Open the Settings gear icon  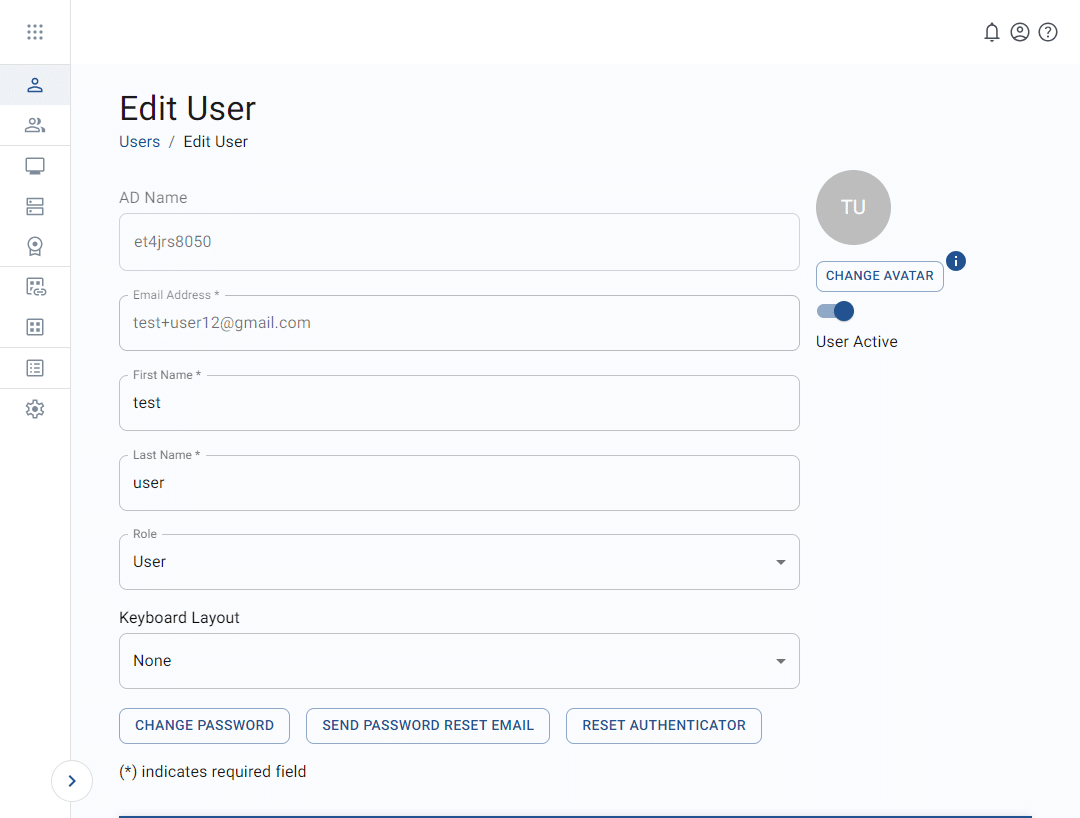point(35,408)
